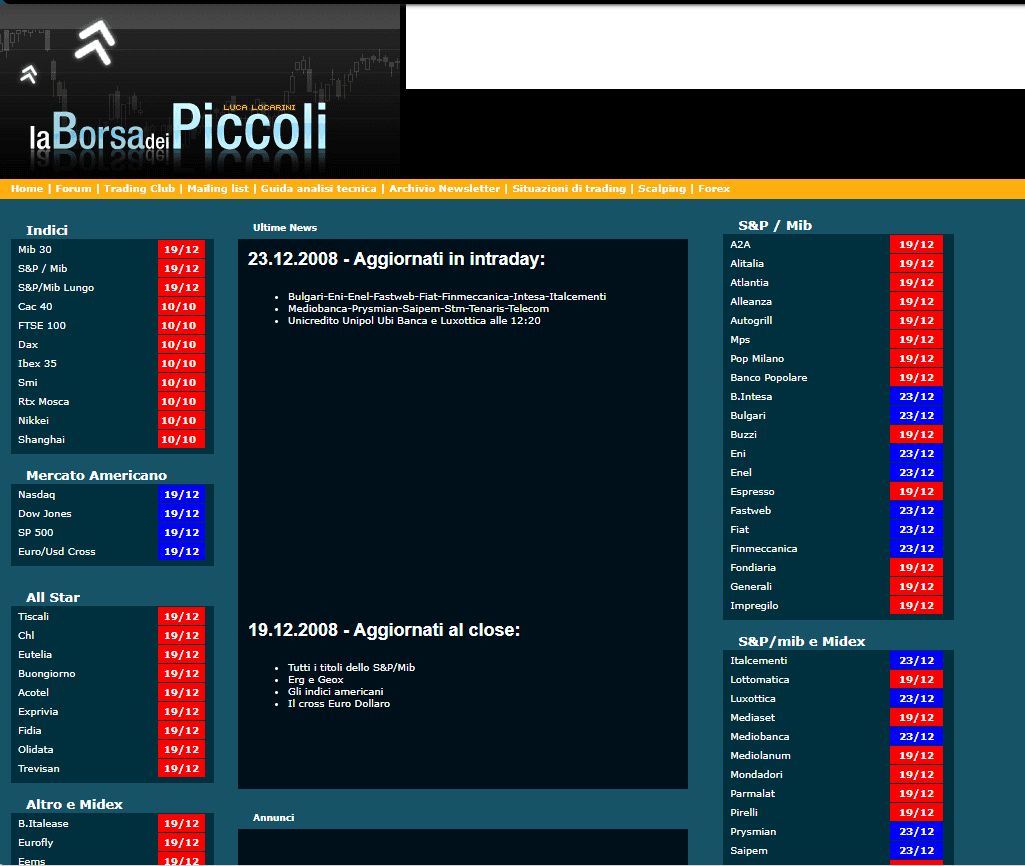Open the Tiscali stock analysis
The height and width of the screenshot is (866, 1025).
pos(33,617)
